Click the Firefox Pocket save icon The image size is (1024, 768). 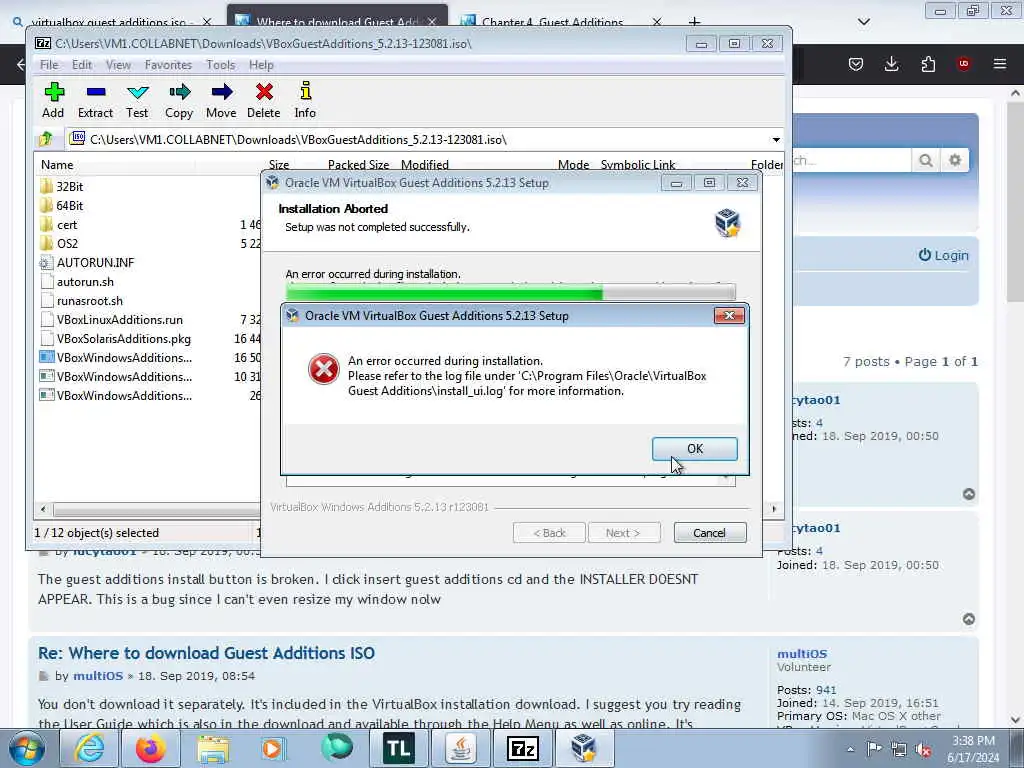[x=856, y=64]
